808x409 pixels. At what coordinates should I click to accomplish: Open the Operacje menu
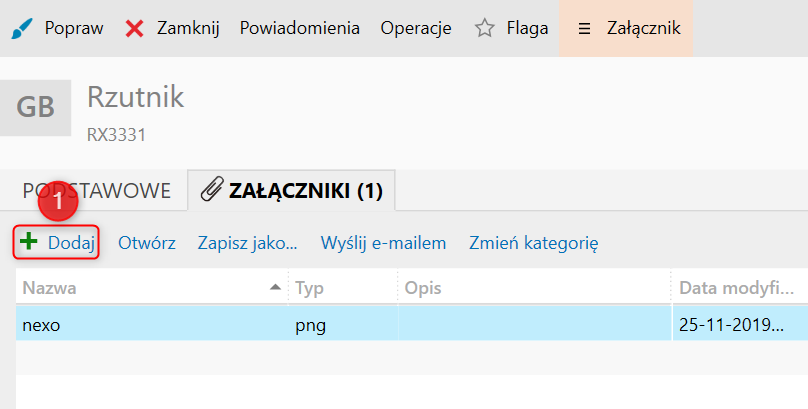coord(415,28)
